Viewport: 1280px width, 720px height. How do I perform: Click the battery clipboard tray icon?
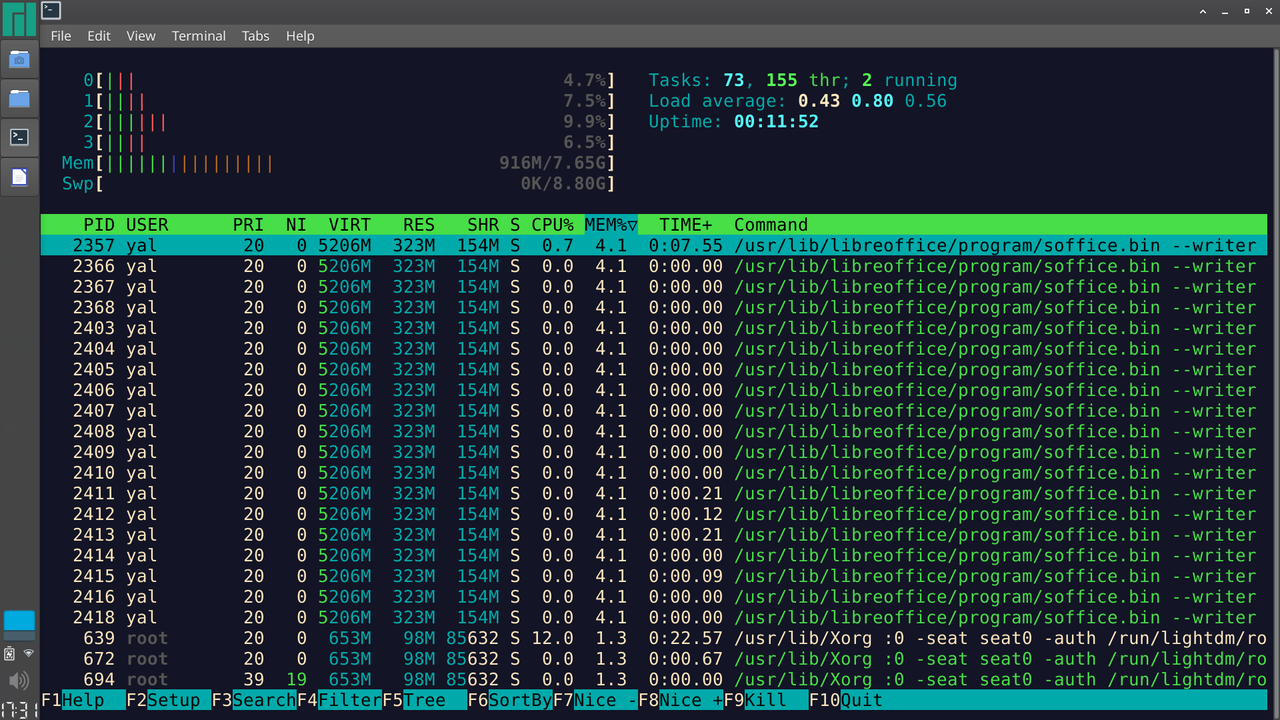9,653
